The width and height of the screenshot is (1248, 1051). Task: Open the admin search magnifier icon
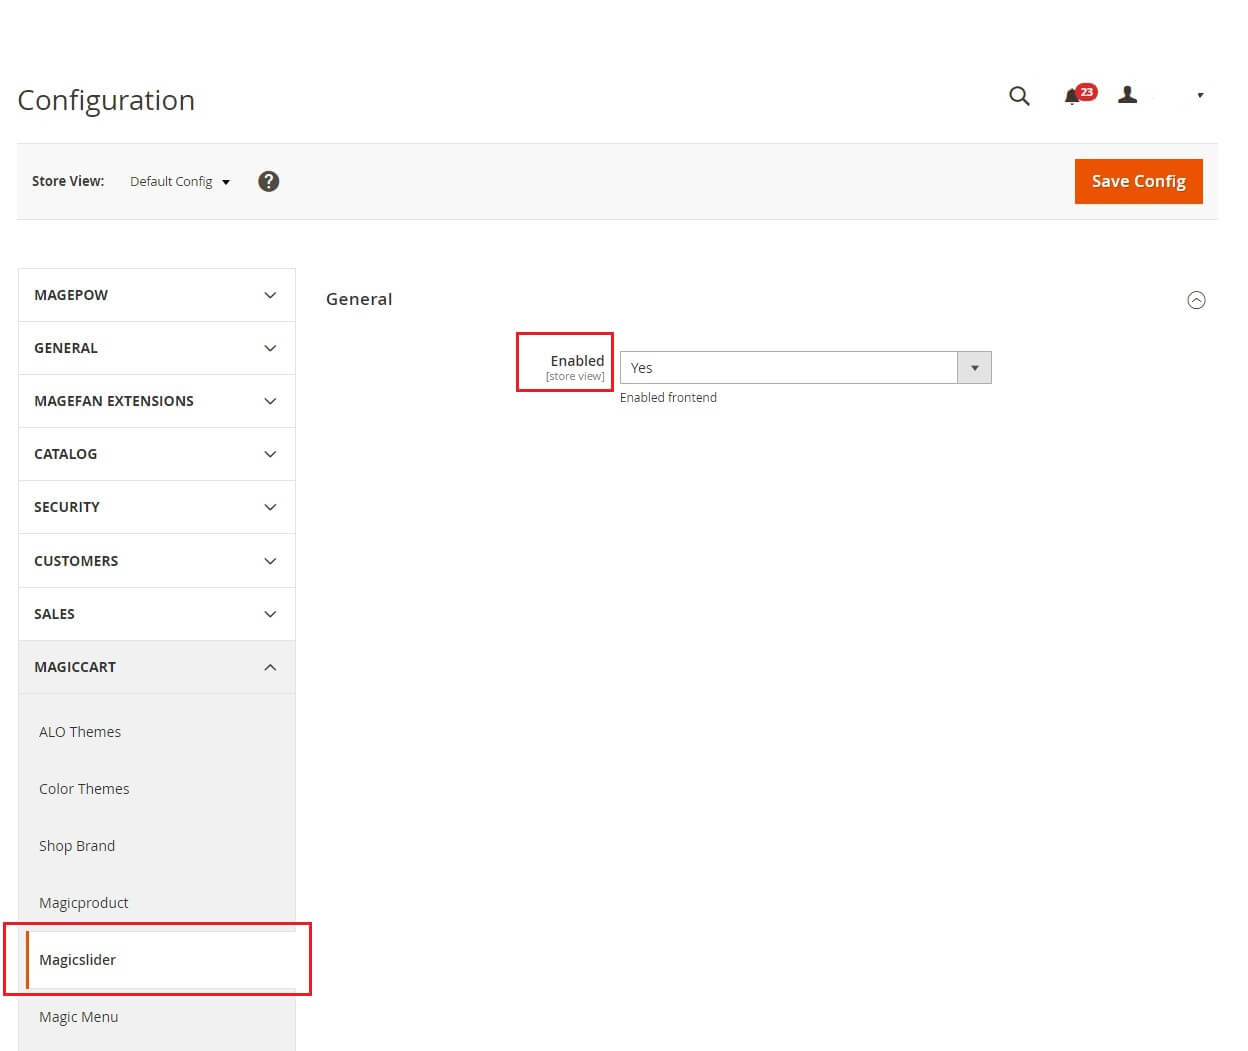1019,96
